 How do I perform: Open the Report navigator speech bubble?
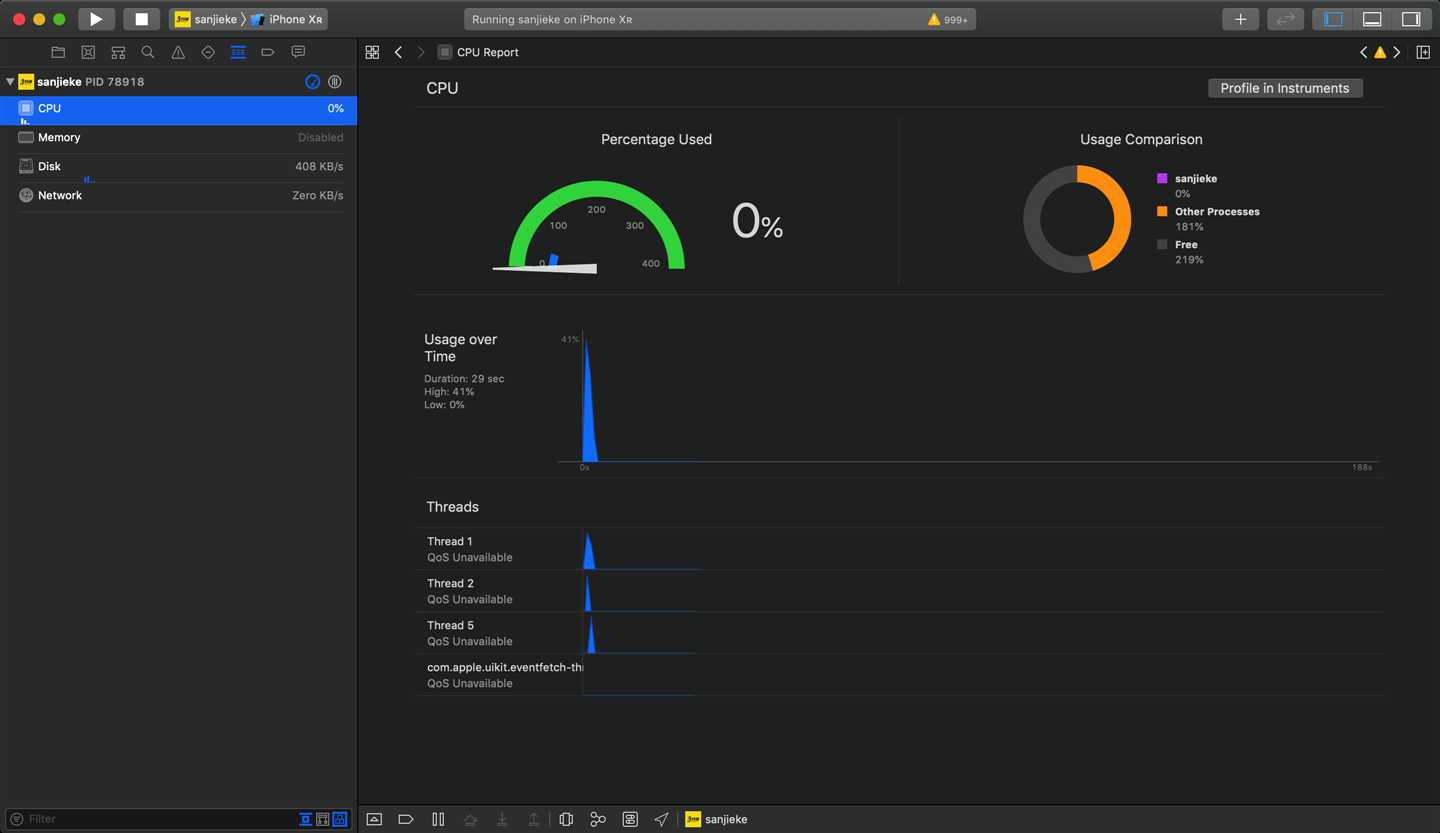[x=298, y=52]
